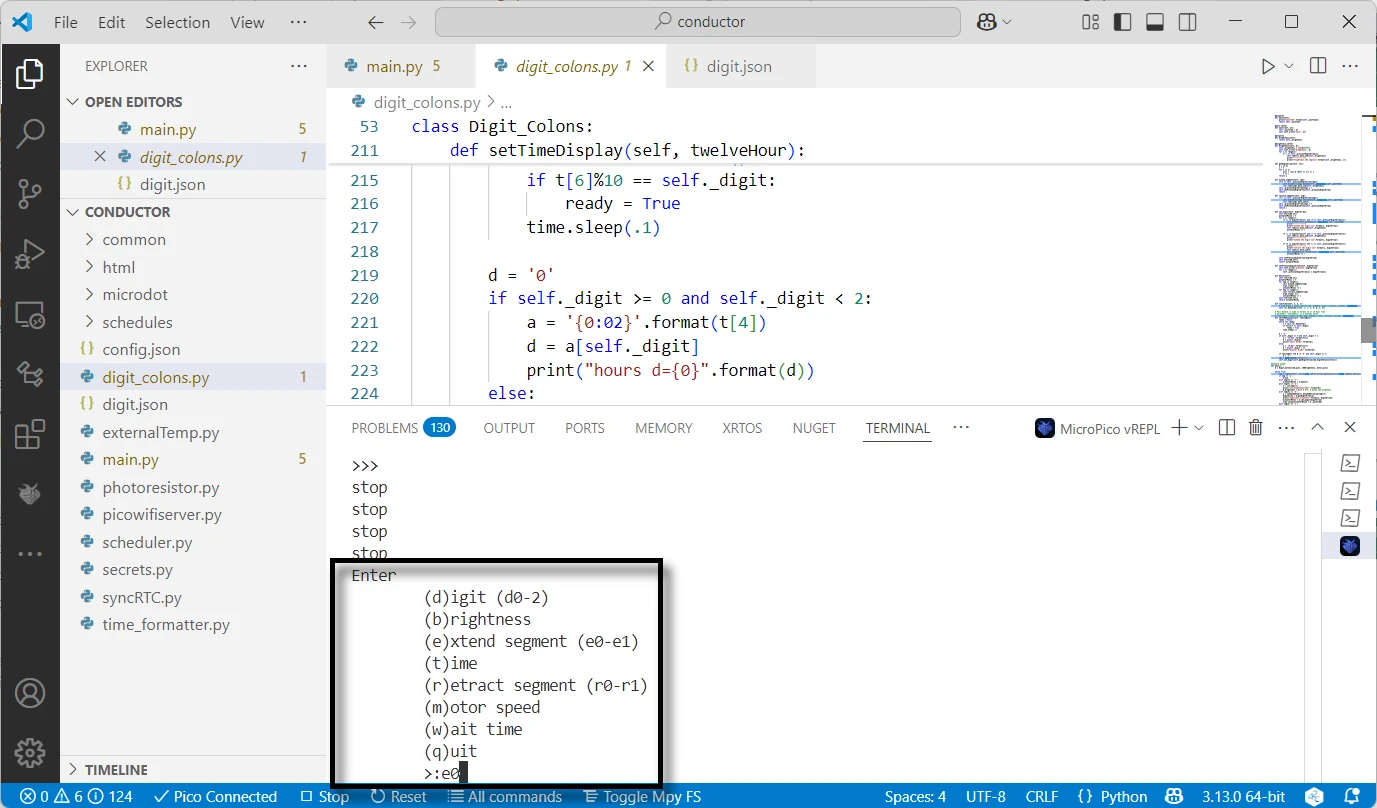Maximize the panel size chevron
The image size is (1377, 808).
[1318, 428]
